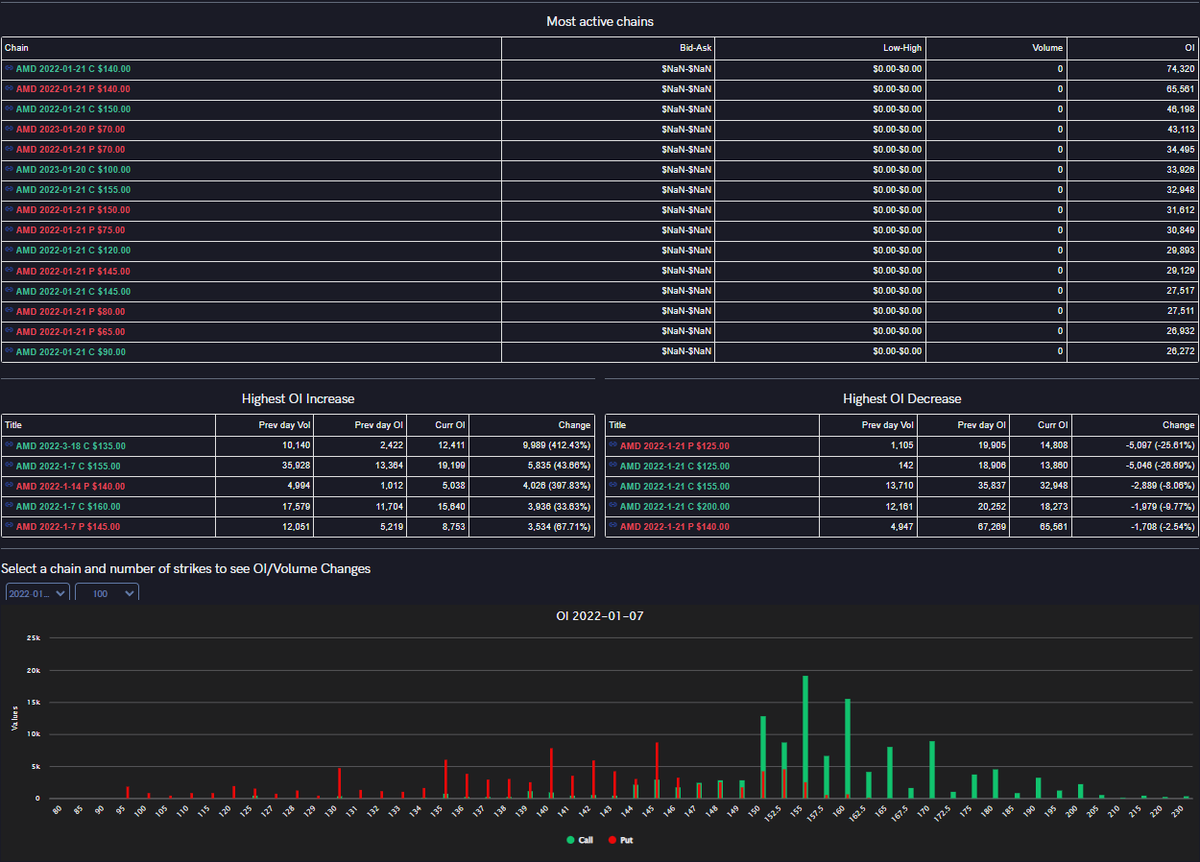Click link icon beside AMD 2022-1-7 C $160.00
The width and height of the screenshot is (1200, 862).
(9, 506)
